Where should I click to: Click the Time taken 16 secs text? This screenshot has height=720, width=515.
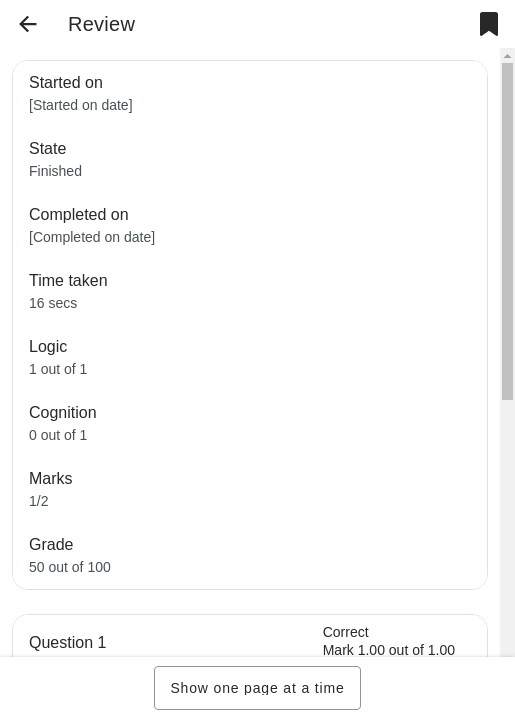coord(53,303)
